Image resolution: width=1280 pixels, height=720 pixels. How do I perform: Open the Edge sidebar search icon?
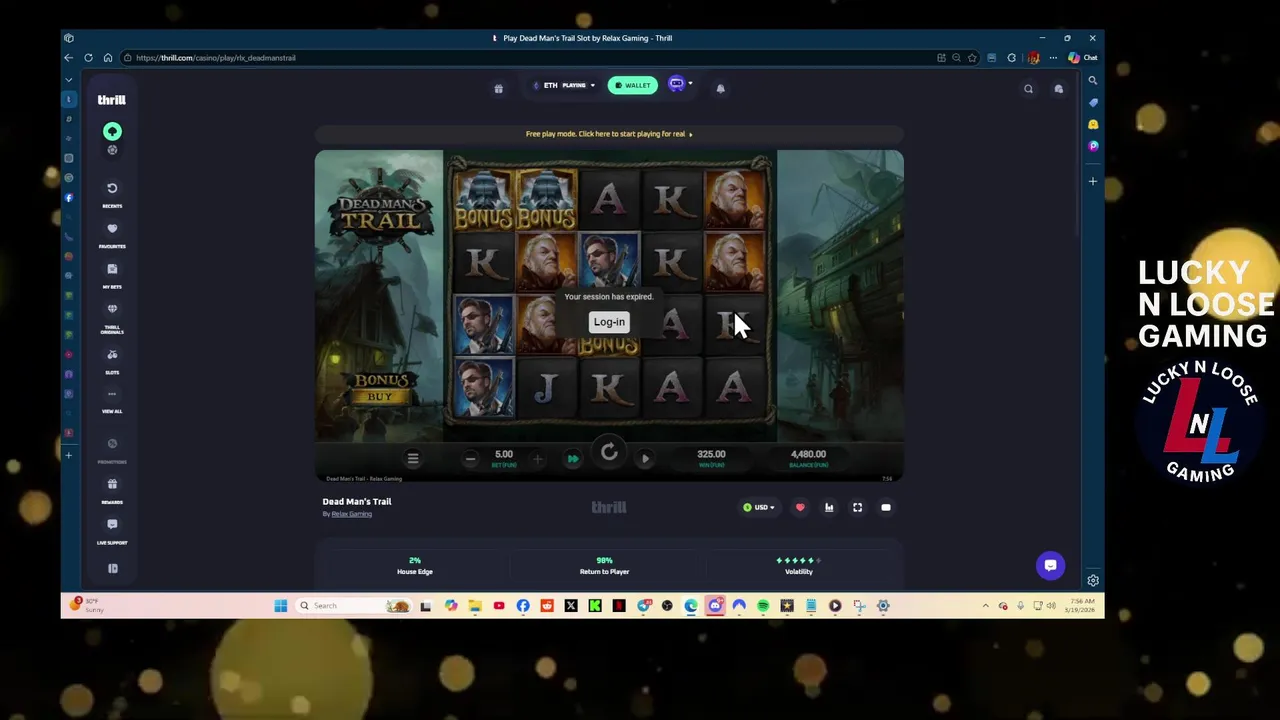coord(1093,81)
